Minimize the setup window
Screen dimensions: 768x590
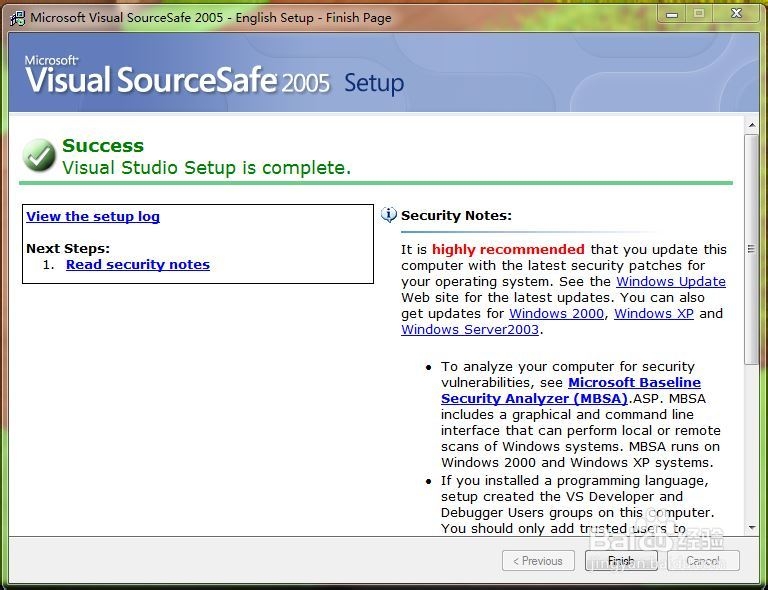point(672,14)
